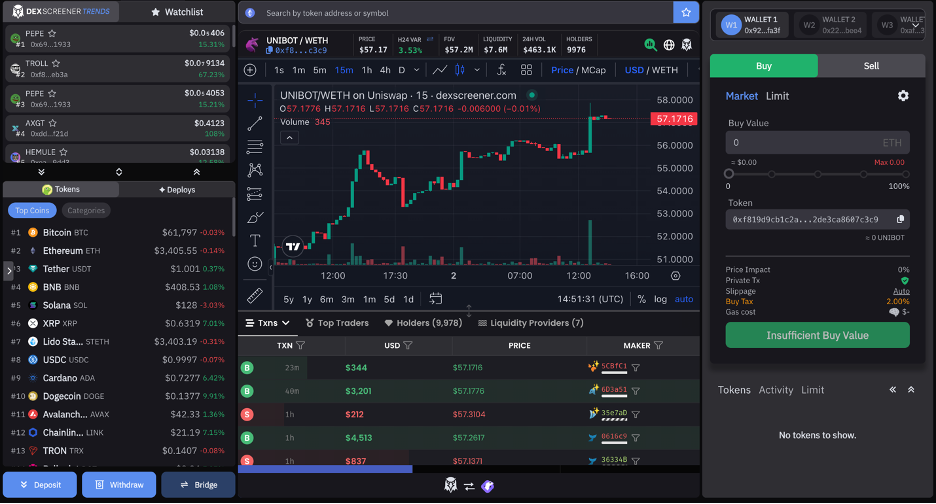Switch to the Limit order tab

[x=777, y=96]
